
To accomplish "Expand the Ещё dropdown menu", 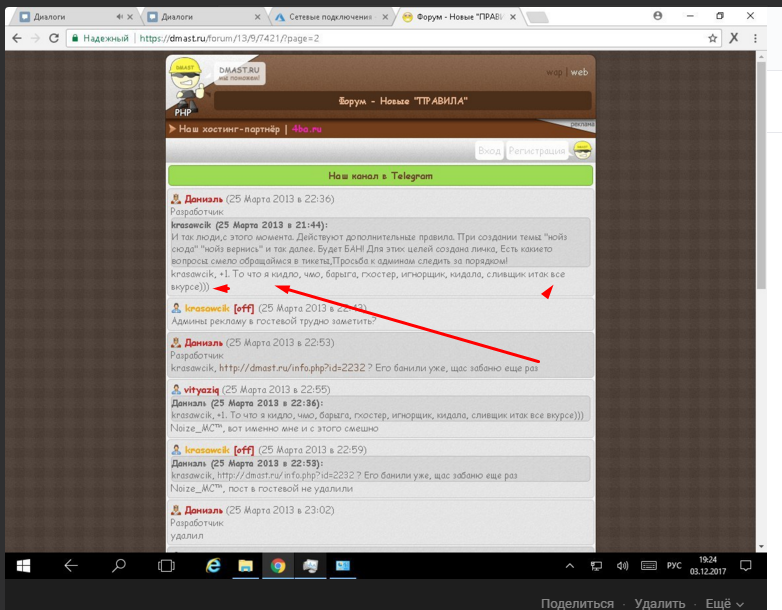I will click(x=724, y=603).
